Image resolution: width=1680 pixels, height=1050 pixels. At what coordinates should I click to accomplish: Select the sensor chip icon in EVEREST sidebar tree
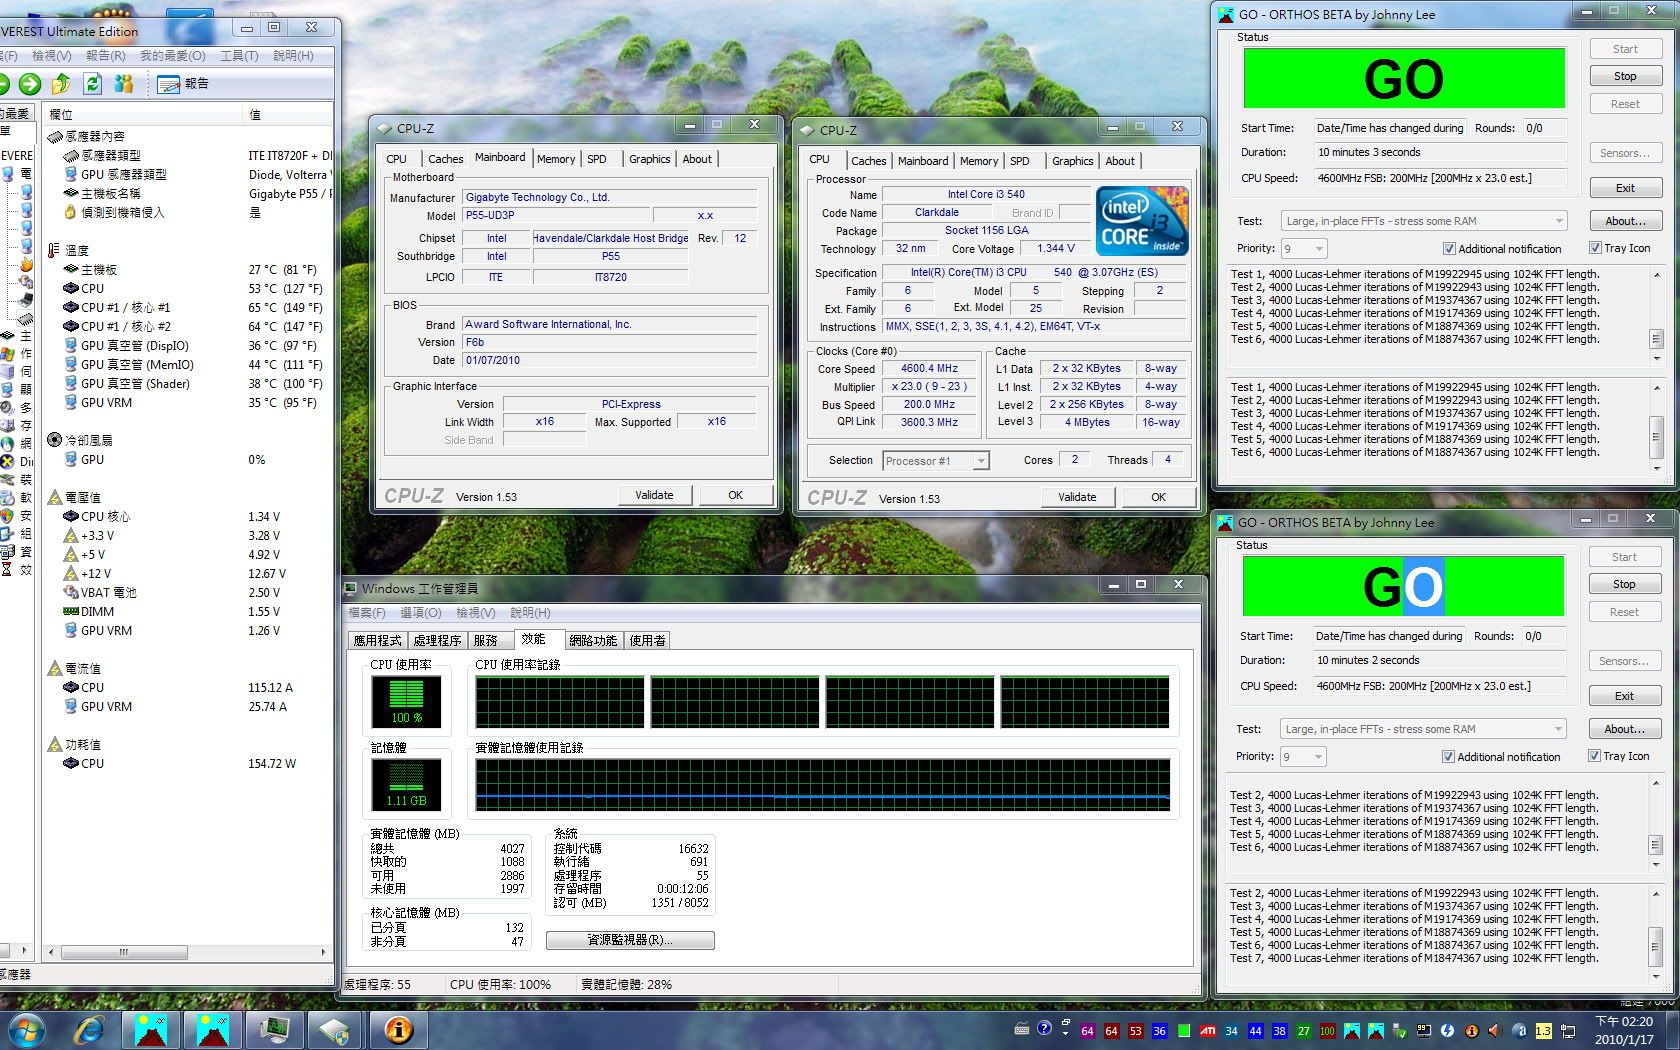[x=26, y=319]
